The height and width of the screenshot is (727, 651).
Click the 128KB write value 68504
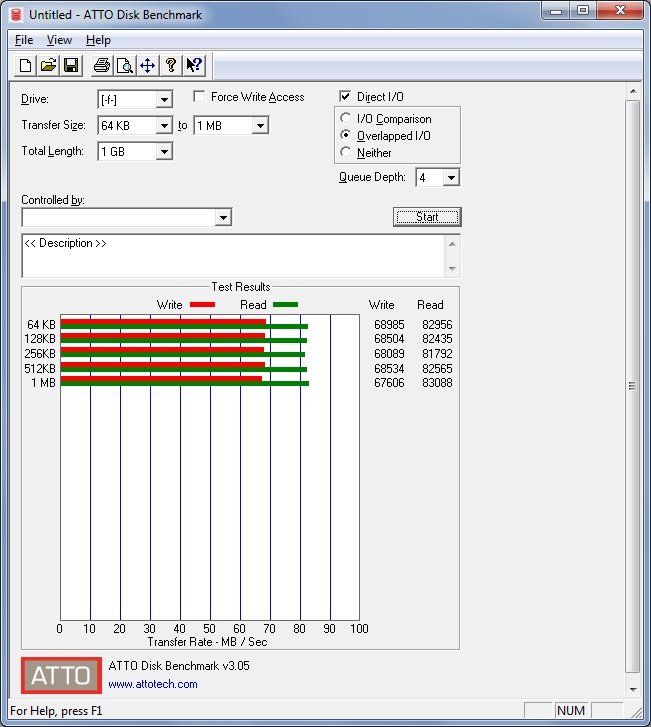click(389, 339)
